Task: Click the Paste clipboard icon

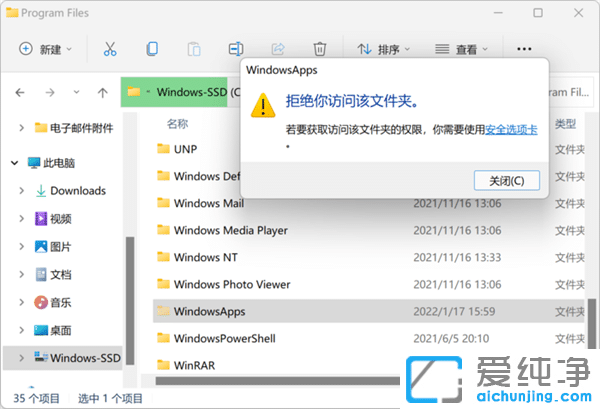Action: point(194,49)
